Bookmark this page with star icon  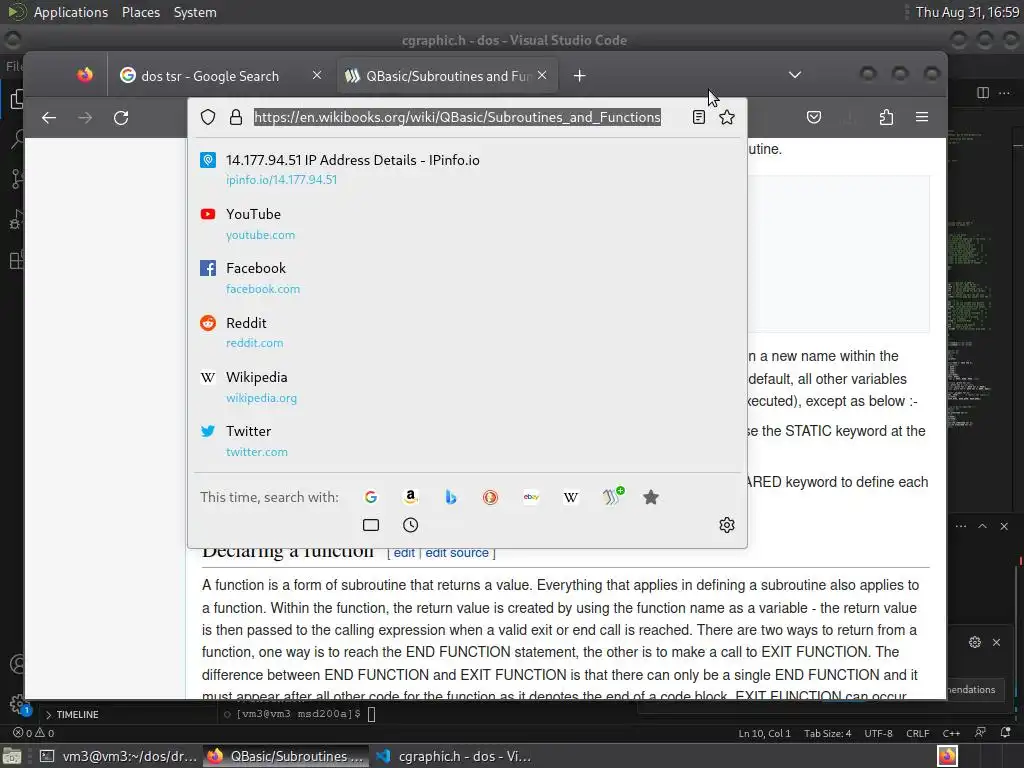(x=727, y=118)
